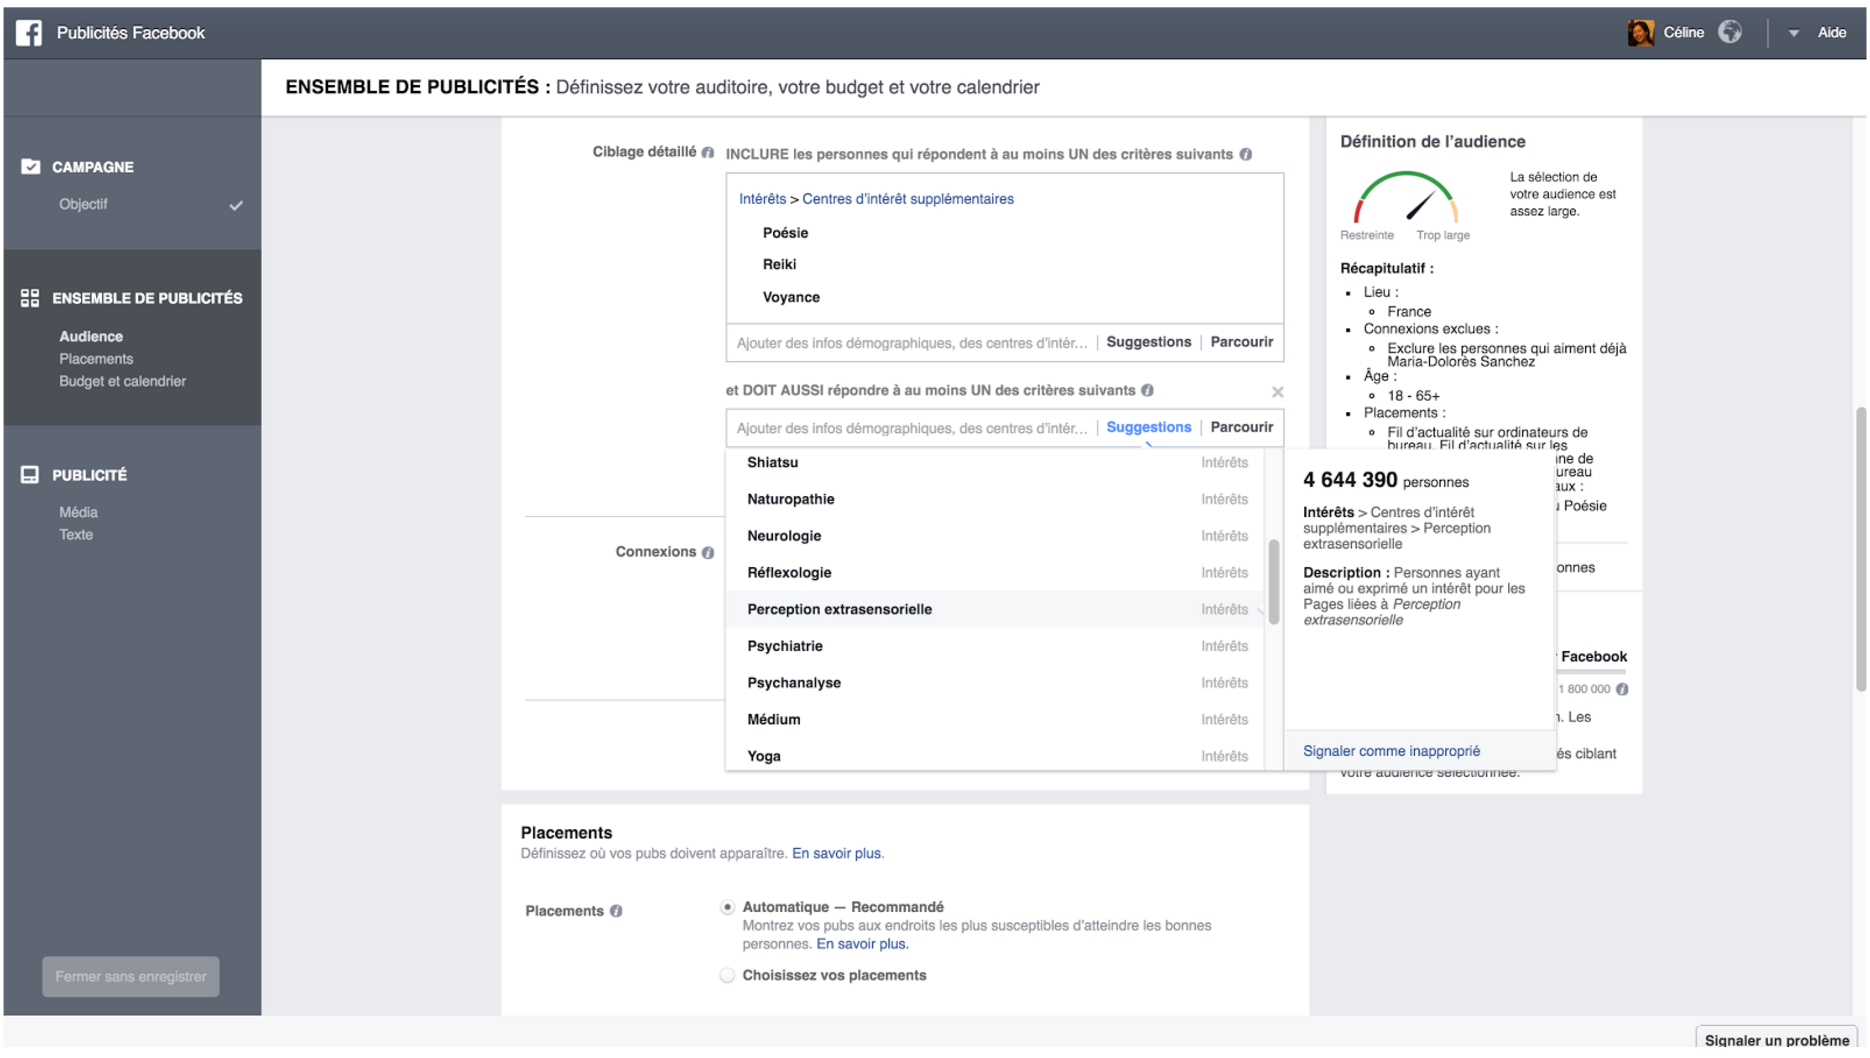Click Suggestions in the first targeting box
This screenshot has height=1058, width=1870.
[1149, 342]
